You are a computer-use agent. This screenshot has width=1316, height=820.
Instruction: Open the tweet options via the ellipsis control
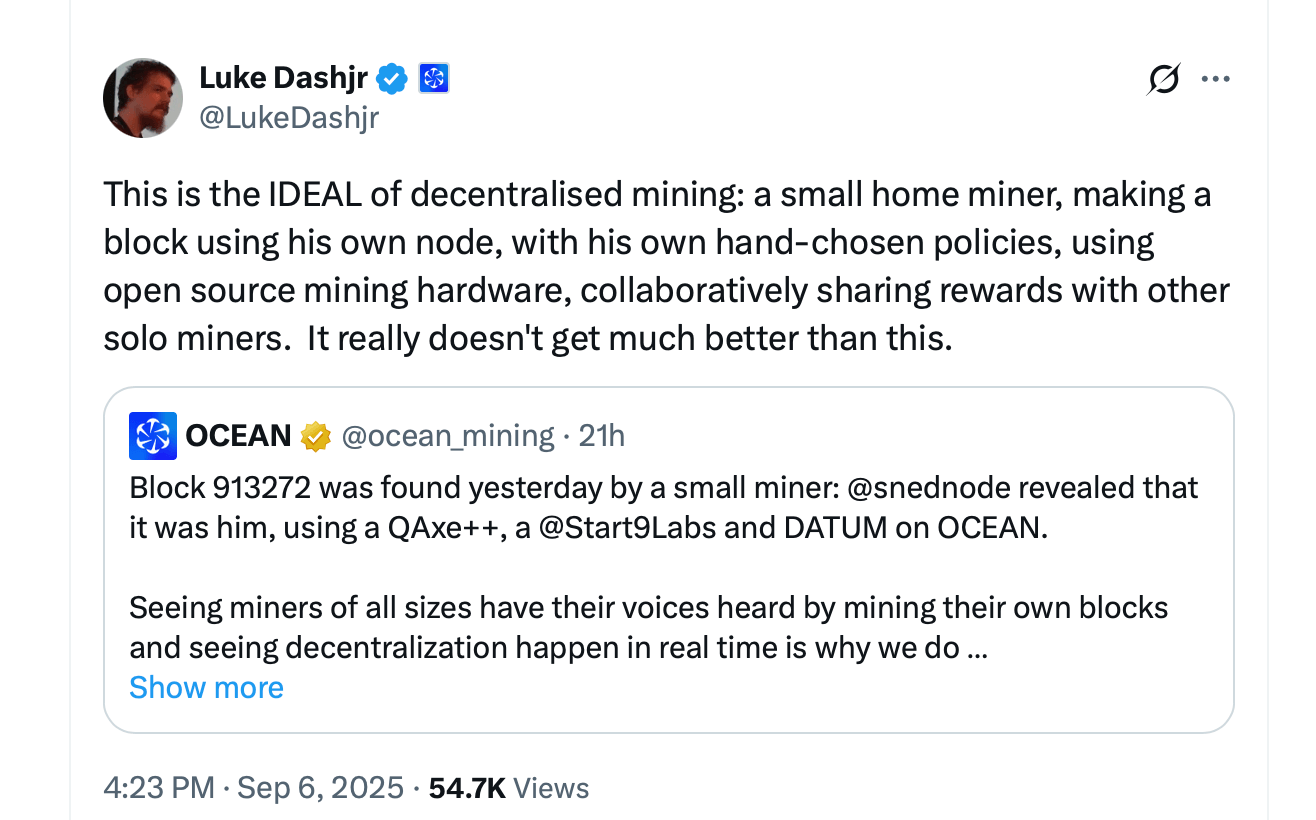1216,78
